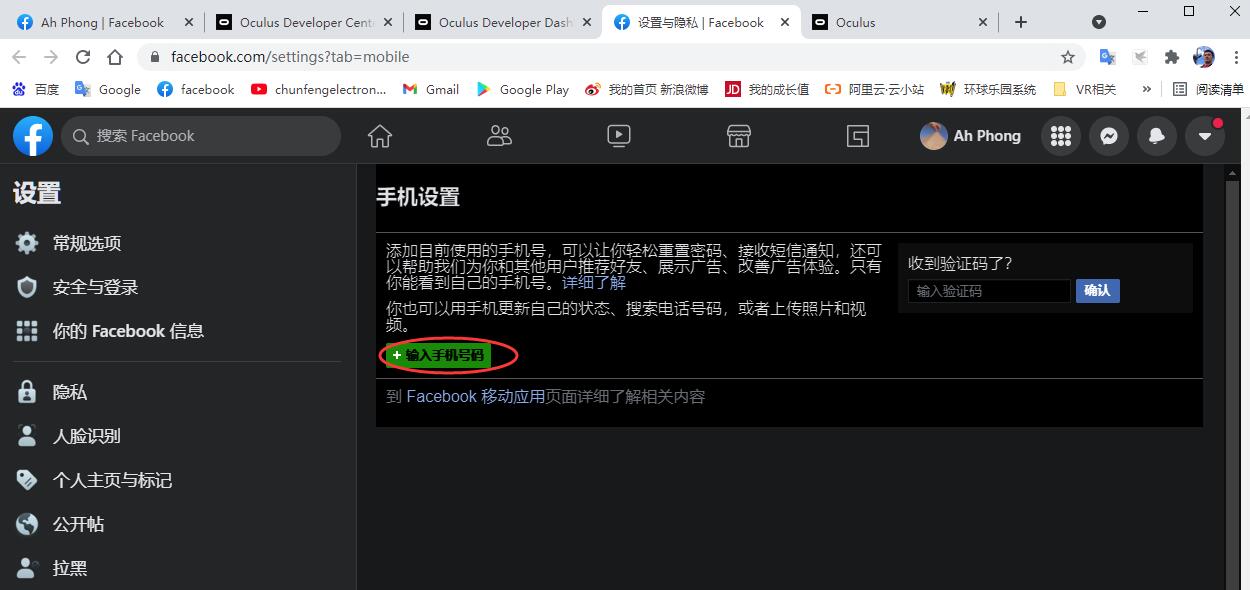This screenshot has height=590, width=1250.
Task: Open the Google Play bookmark
Action: pyautogui.click(x=522, y=89)
